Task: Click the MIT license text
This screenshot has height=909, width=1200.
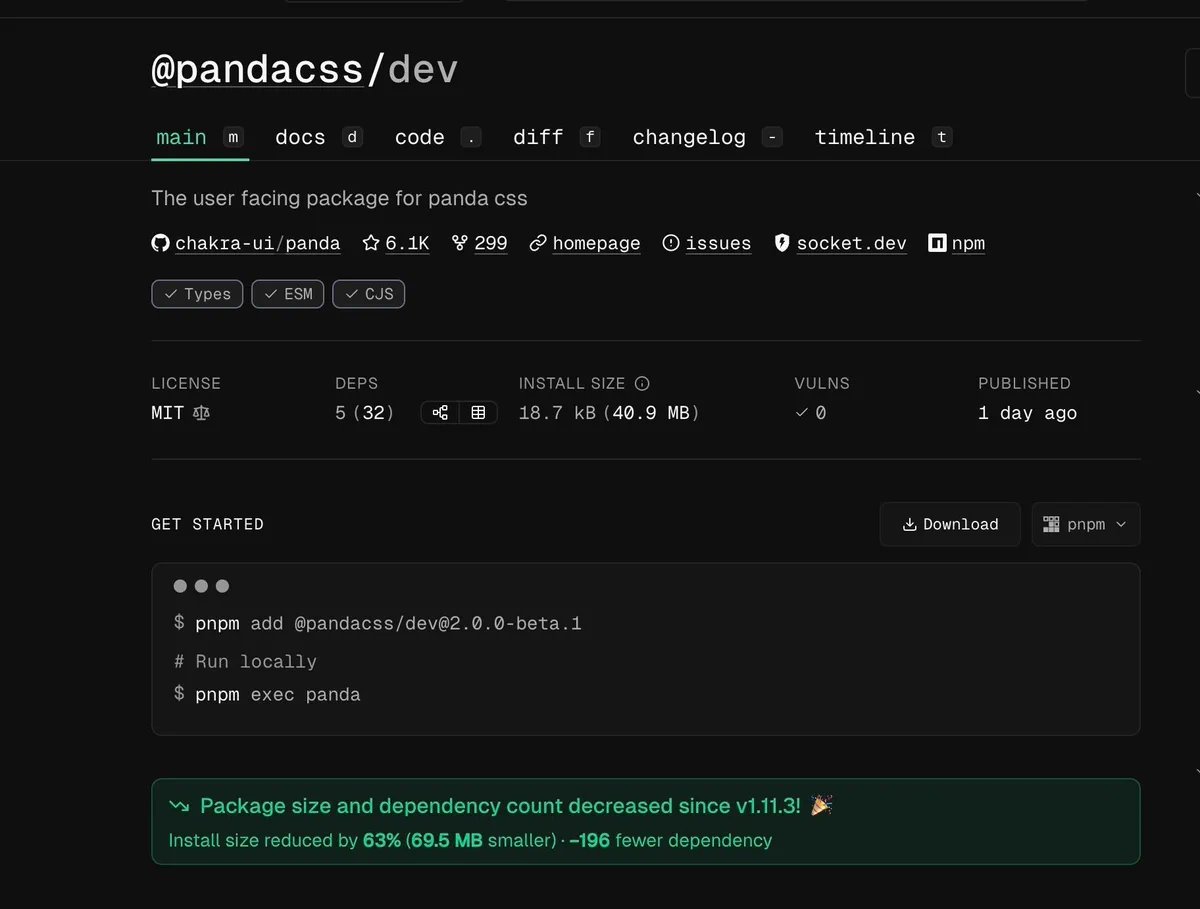Action: click(x=167, y=413)
